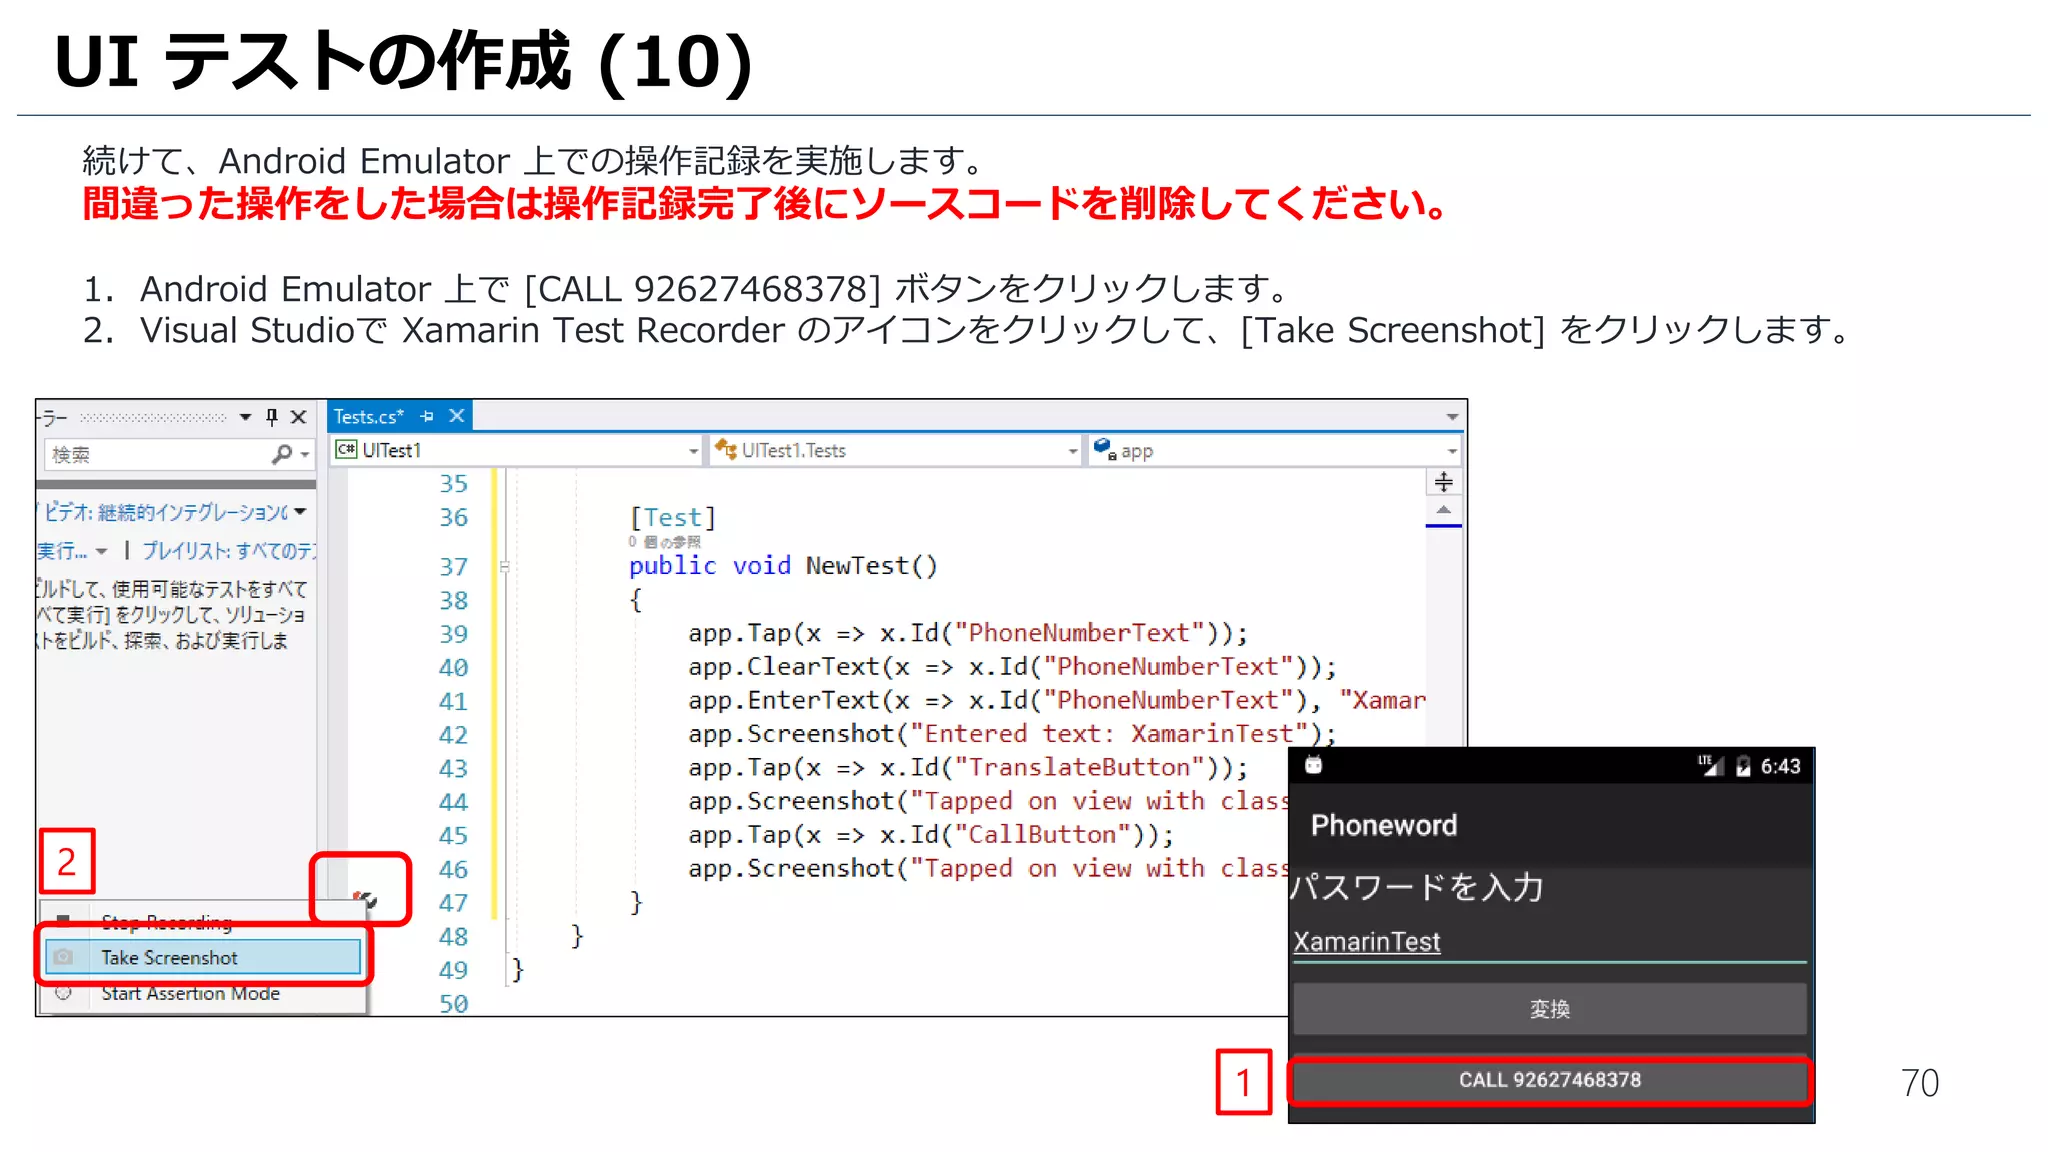Screen dimensions: 2048x1152
Task: Click the TranslateButton tap code on line 43
Action: pos(968,768)
